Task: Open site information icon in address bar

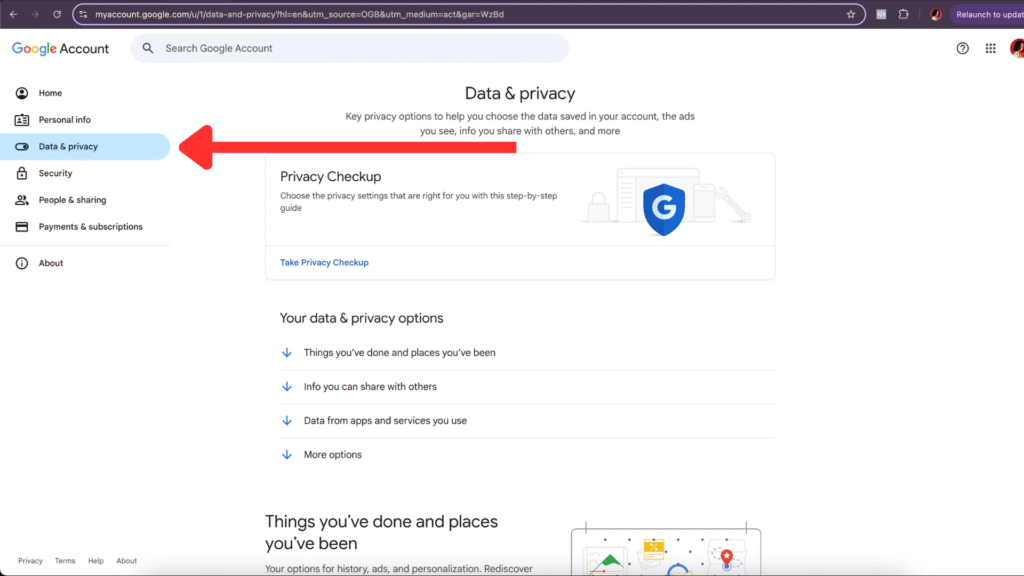Action: 84,14
